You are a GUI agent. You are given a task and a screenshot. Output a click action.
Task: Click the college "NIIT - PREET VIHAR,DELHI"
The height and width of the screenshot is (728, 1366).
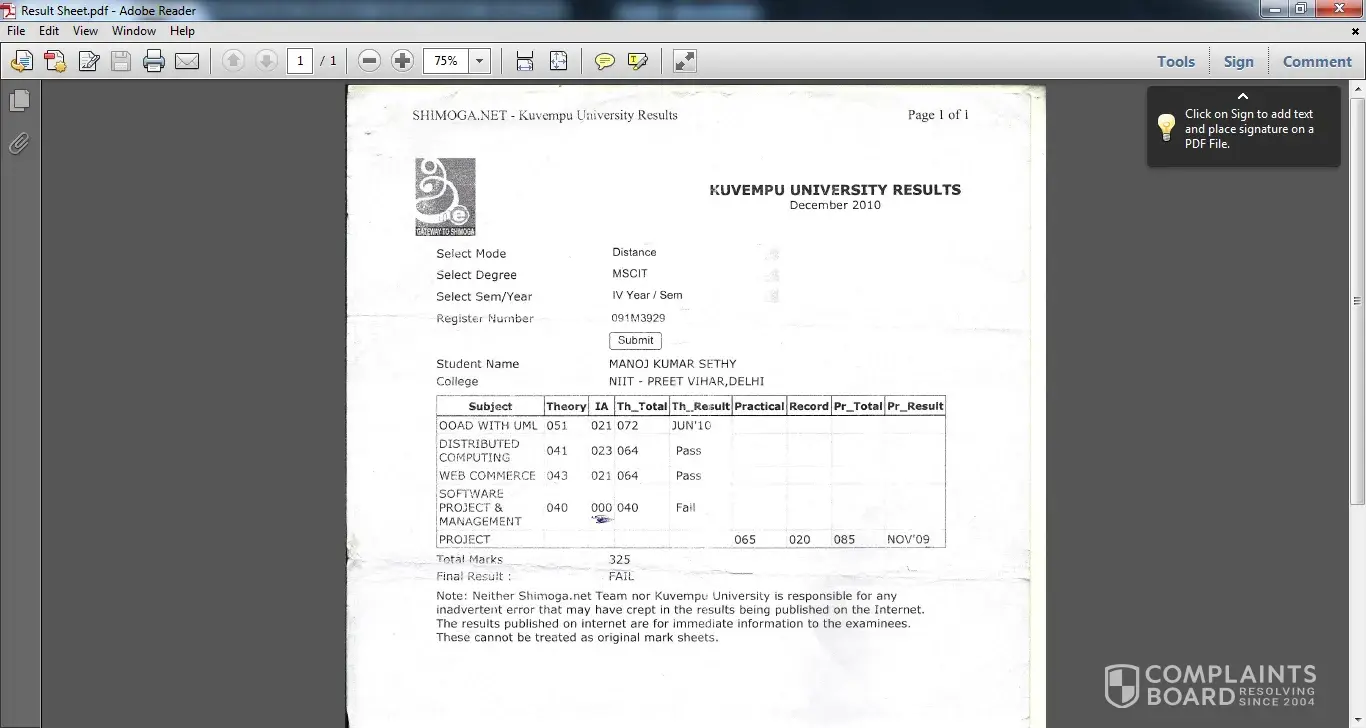[x=686, y=381]
